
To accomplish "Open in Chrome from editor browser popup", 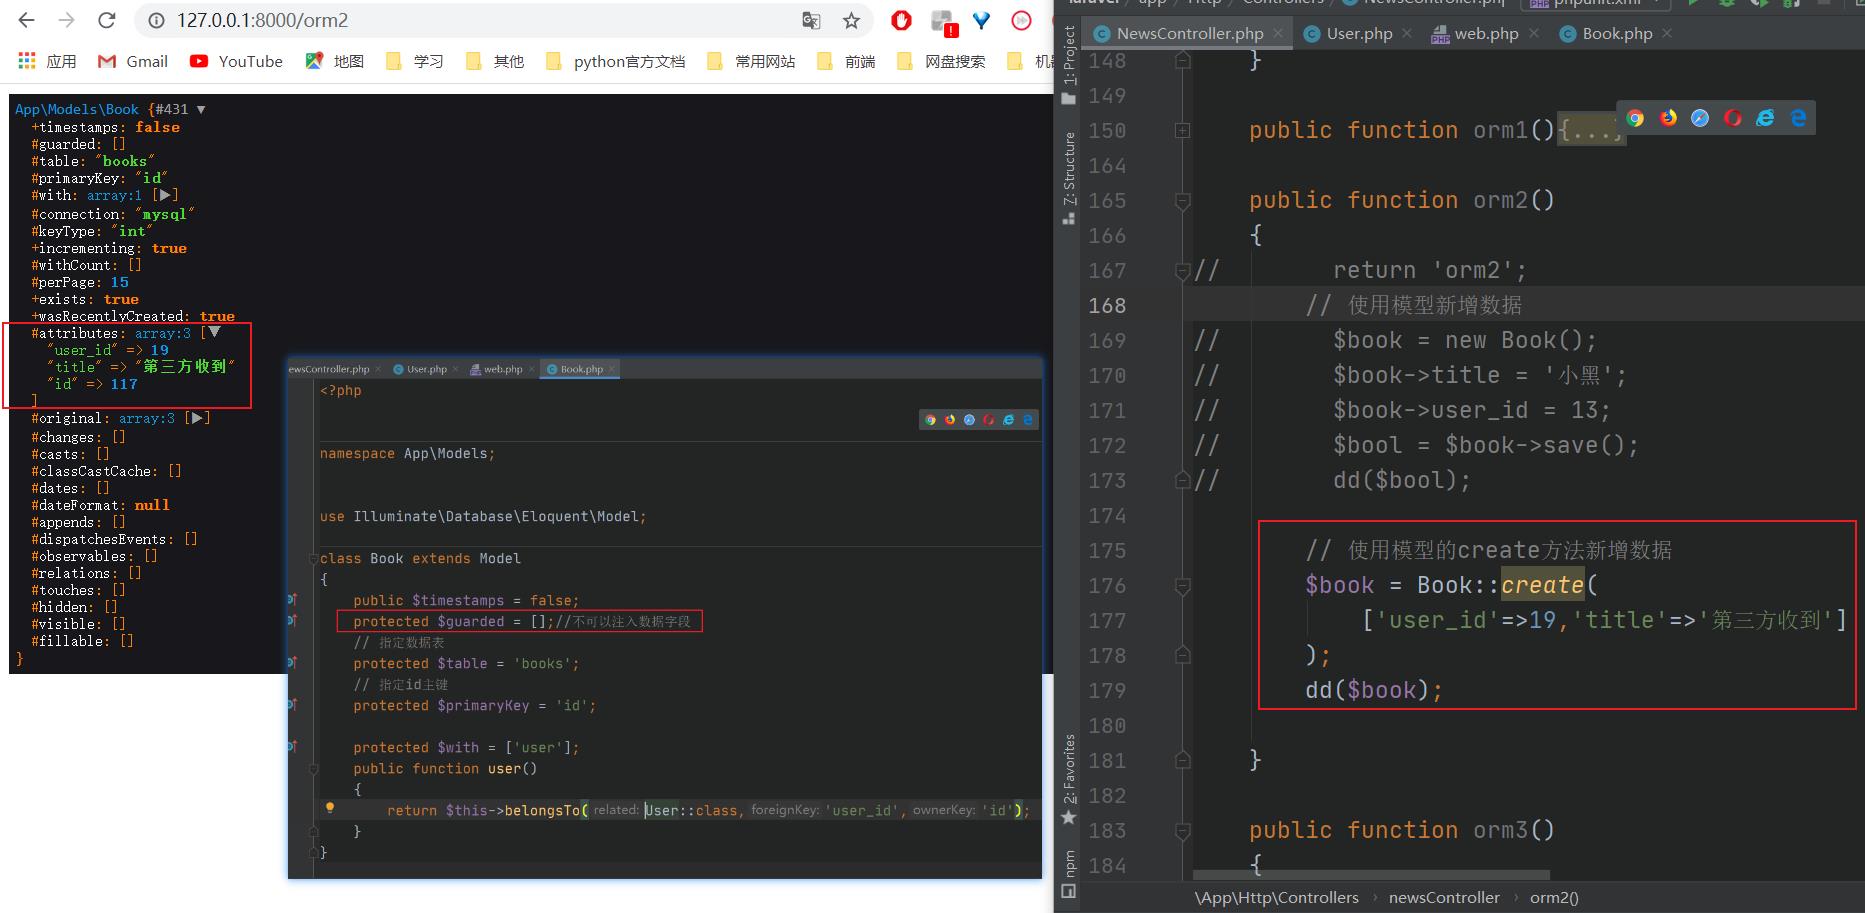I will (1635, 118).
